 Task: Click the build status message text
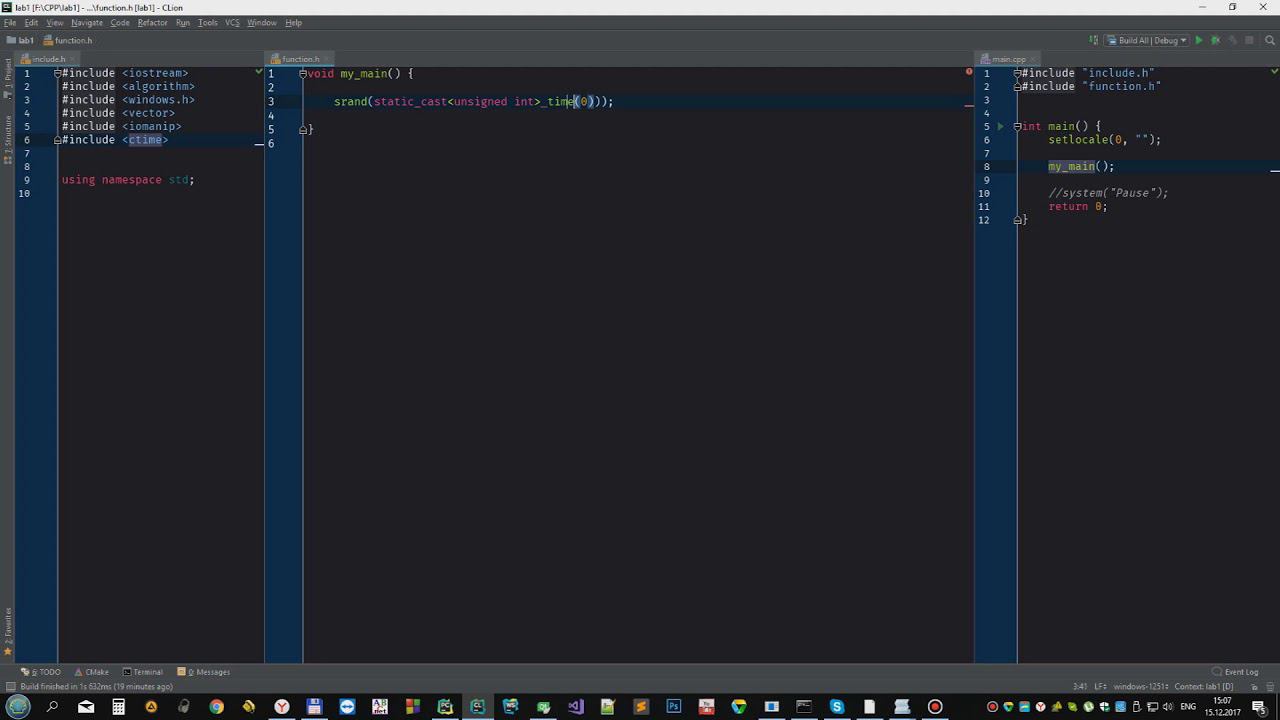click(96, 687)
